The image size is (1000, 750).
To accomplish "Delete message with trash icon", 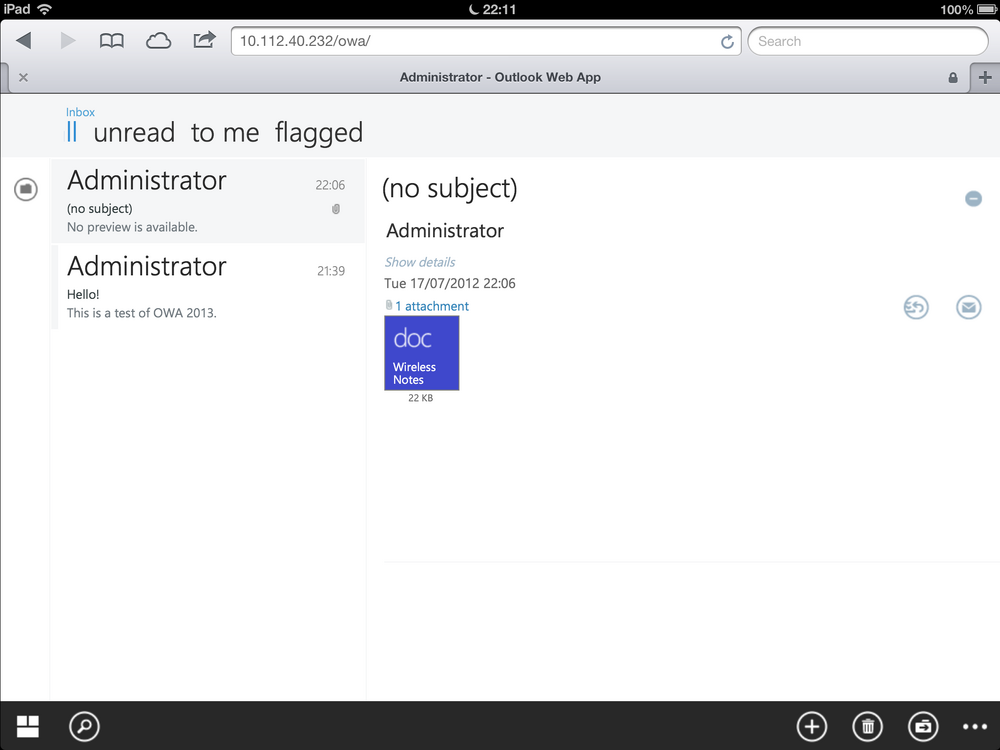I will [x=867, y=726].
